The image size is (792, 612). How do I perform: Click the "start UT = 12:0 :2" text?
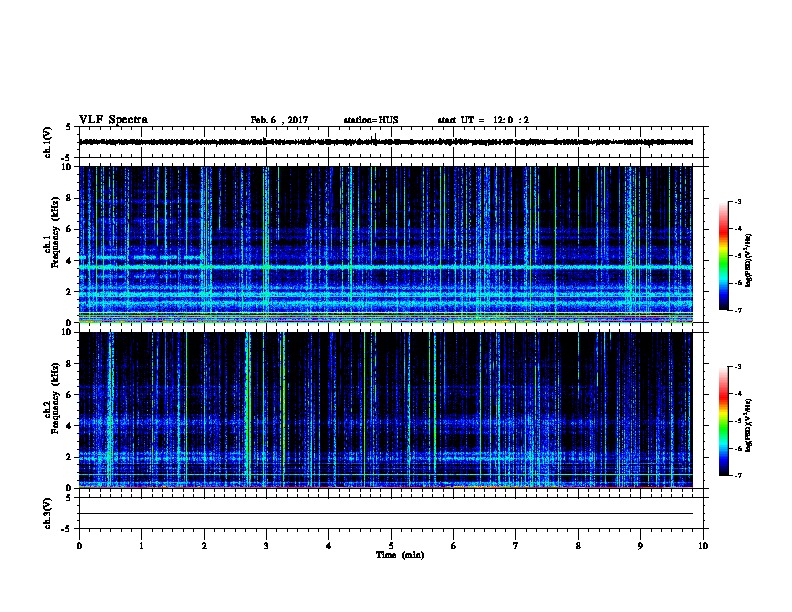coord(483,120)
